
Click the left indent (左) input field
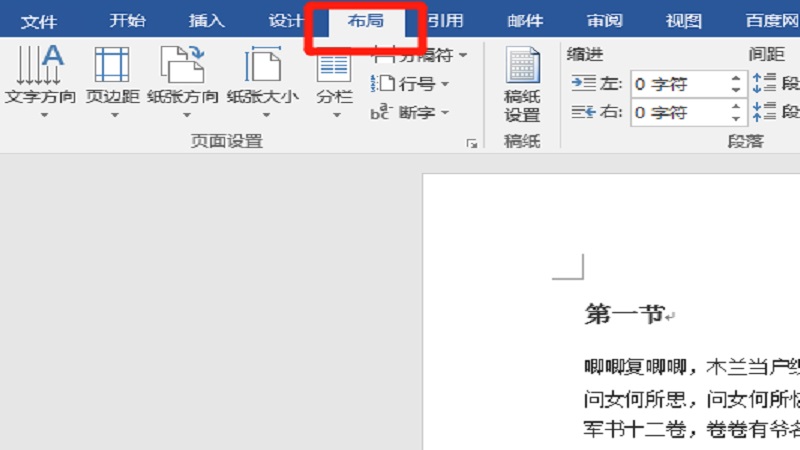pos(678,84)
